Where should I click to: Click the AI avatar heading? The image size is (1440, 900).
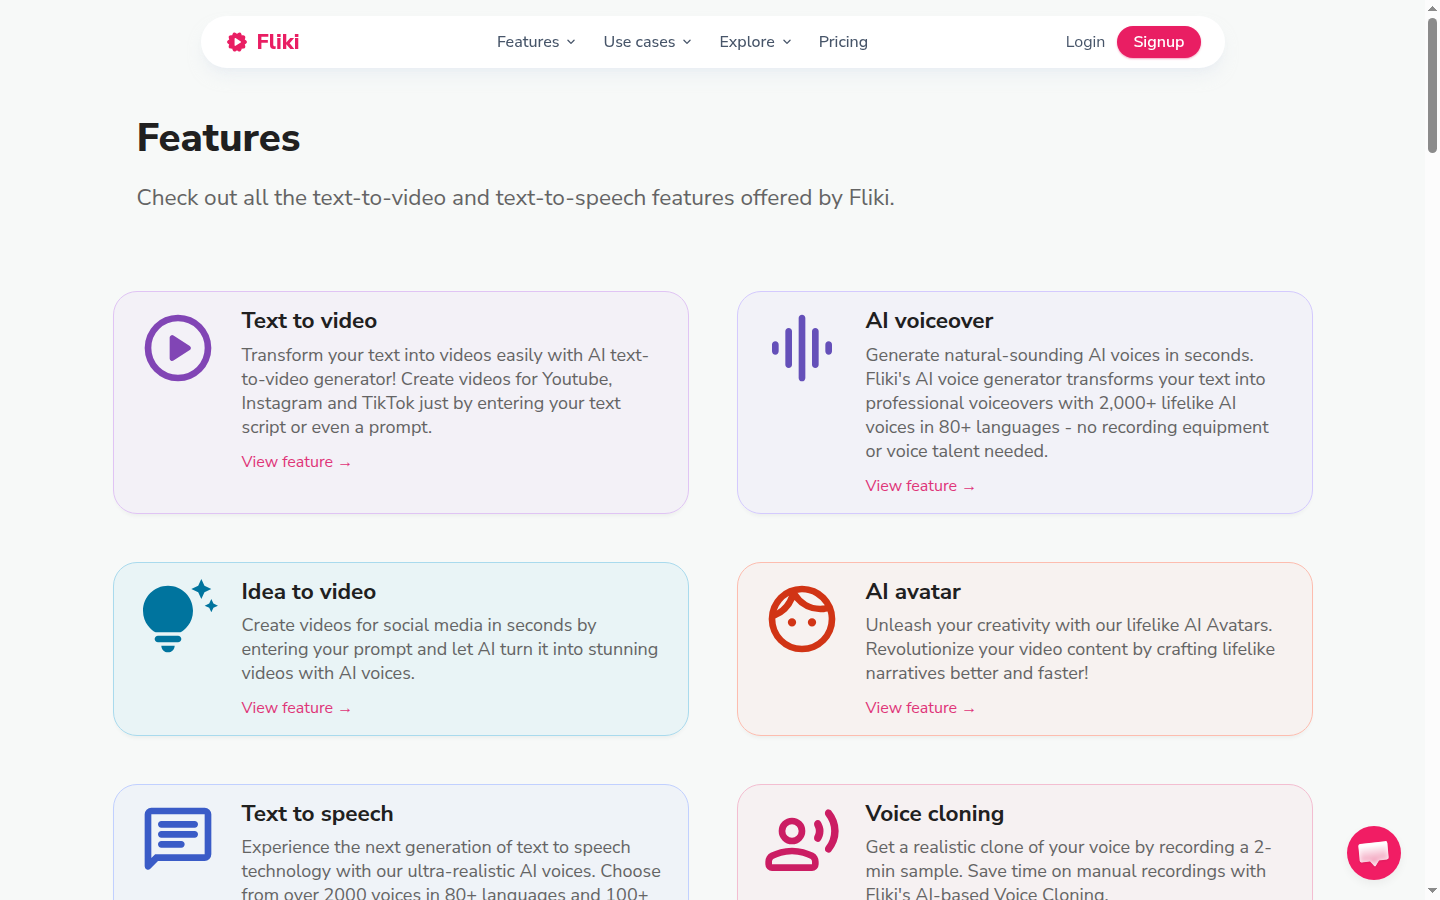pyautogui.click(x=913, y=592)
